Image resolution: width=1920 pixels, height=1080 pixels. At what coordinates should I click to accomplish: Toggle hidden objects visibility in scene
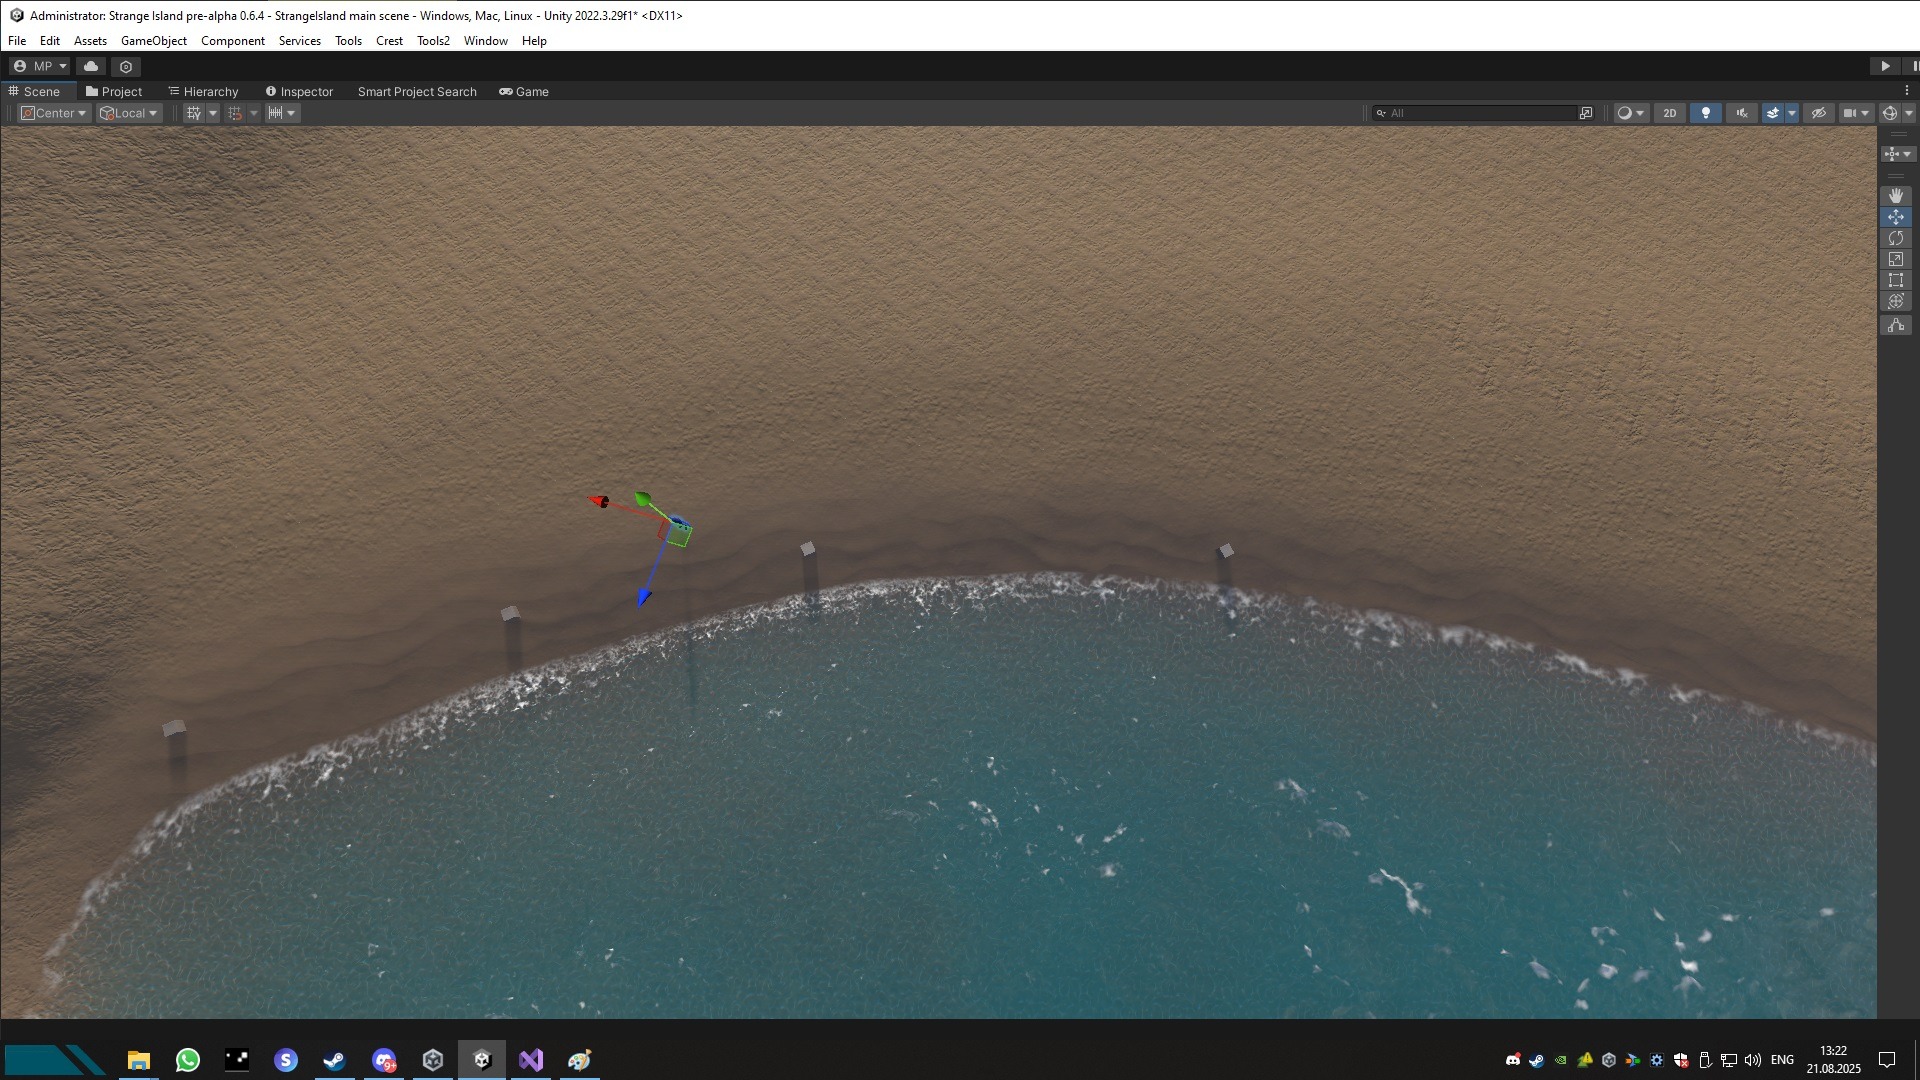1818,113
